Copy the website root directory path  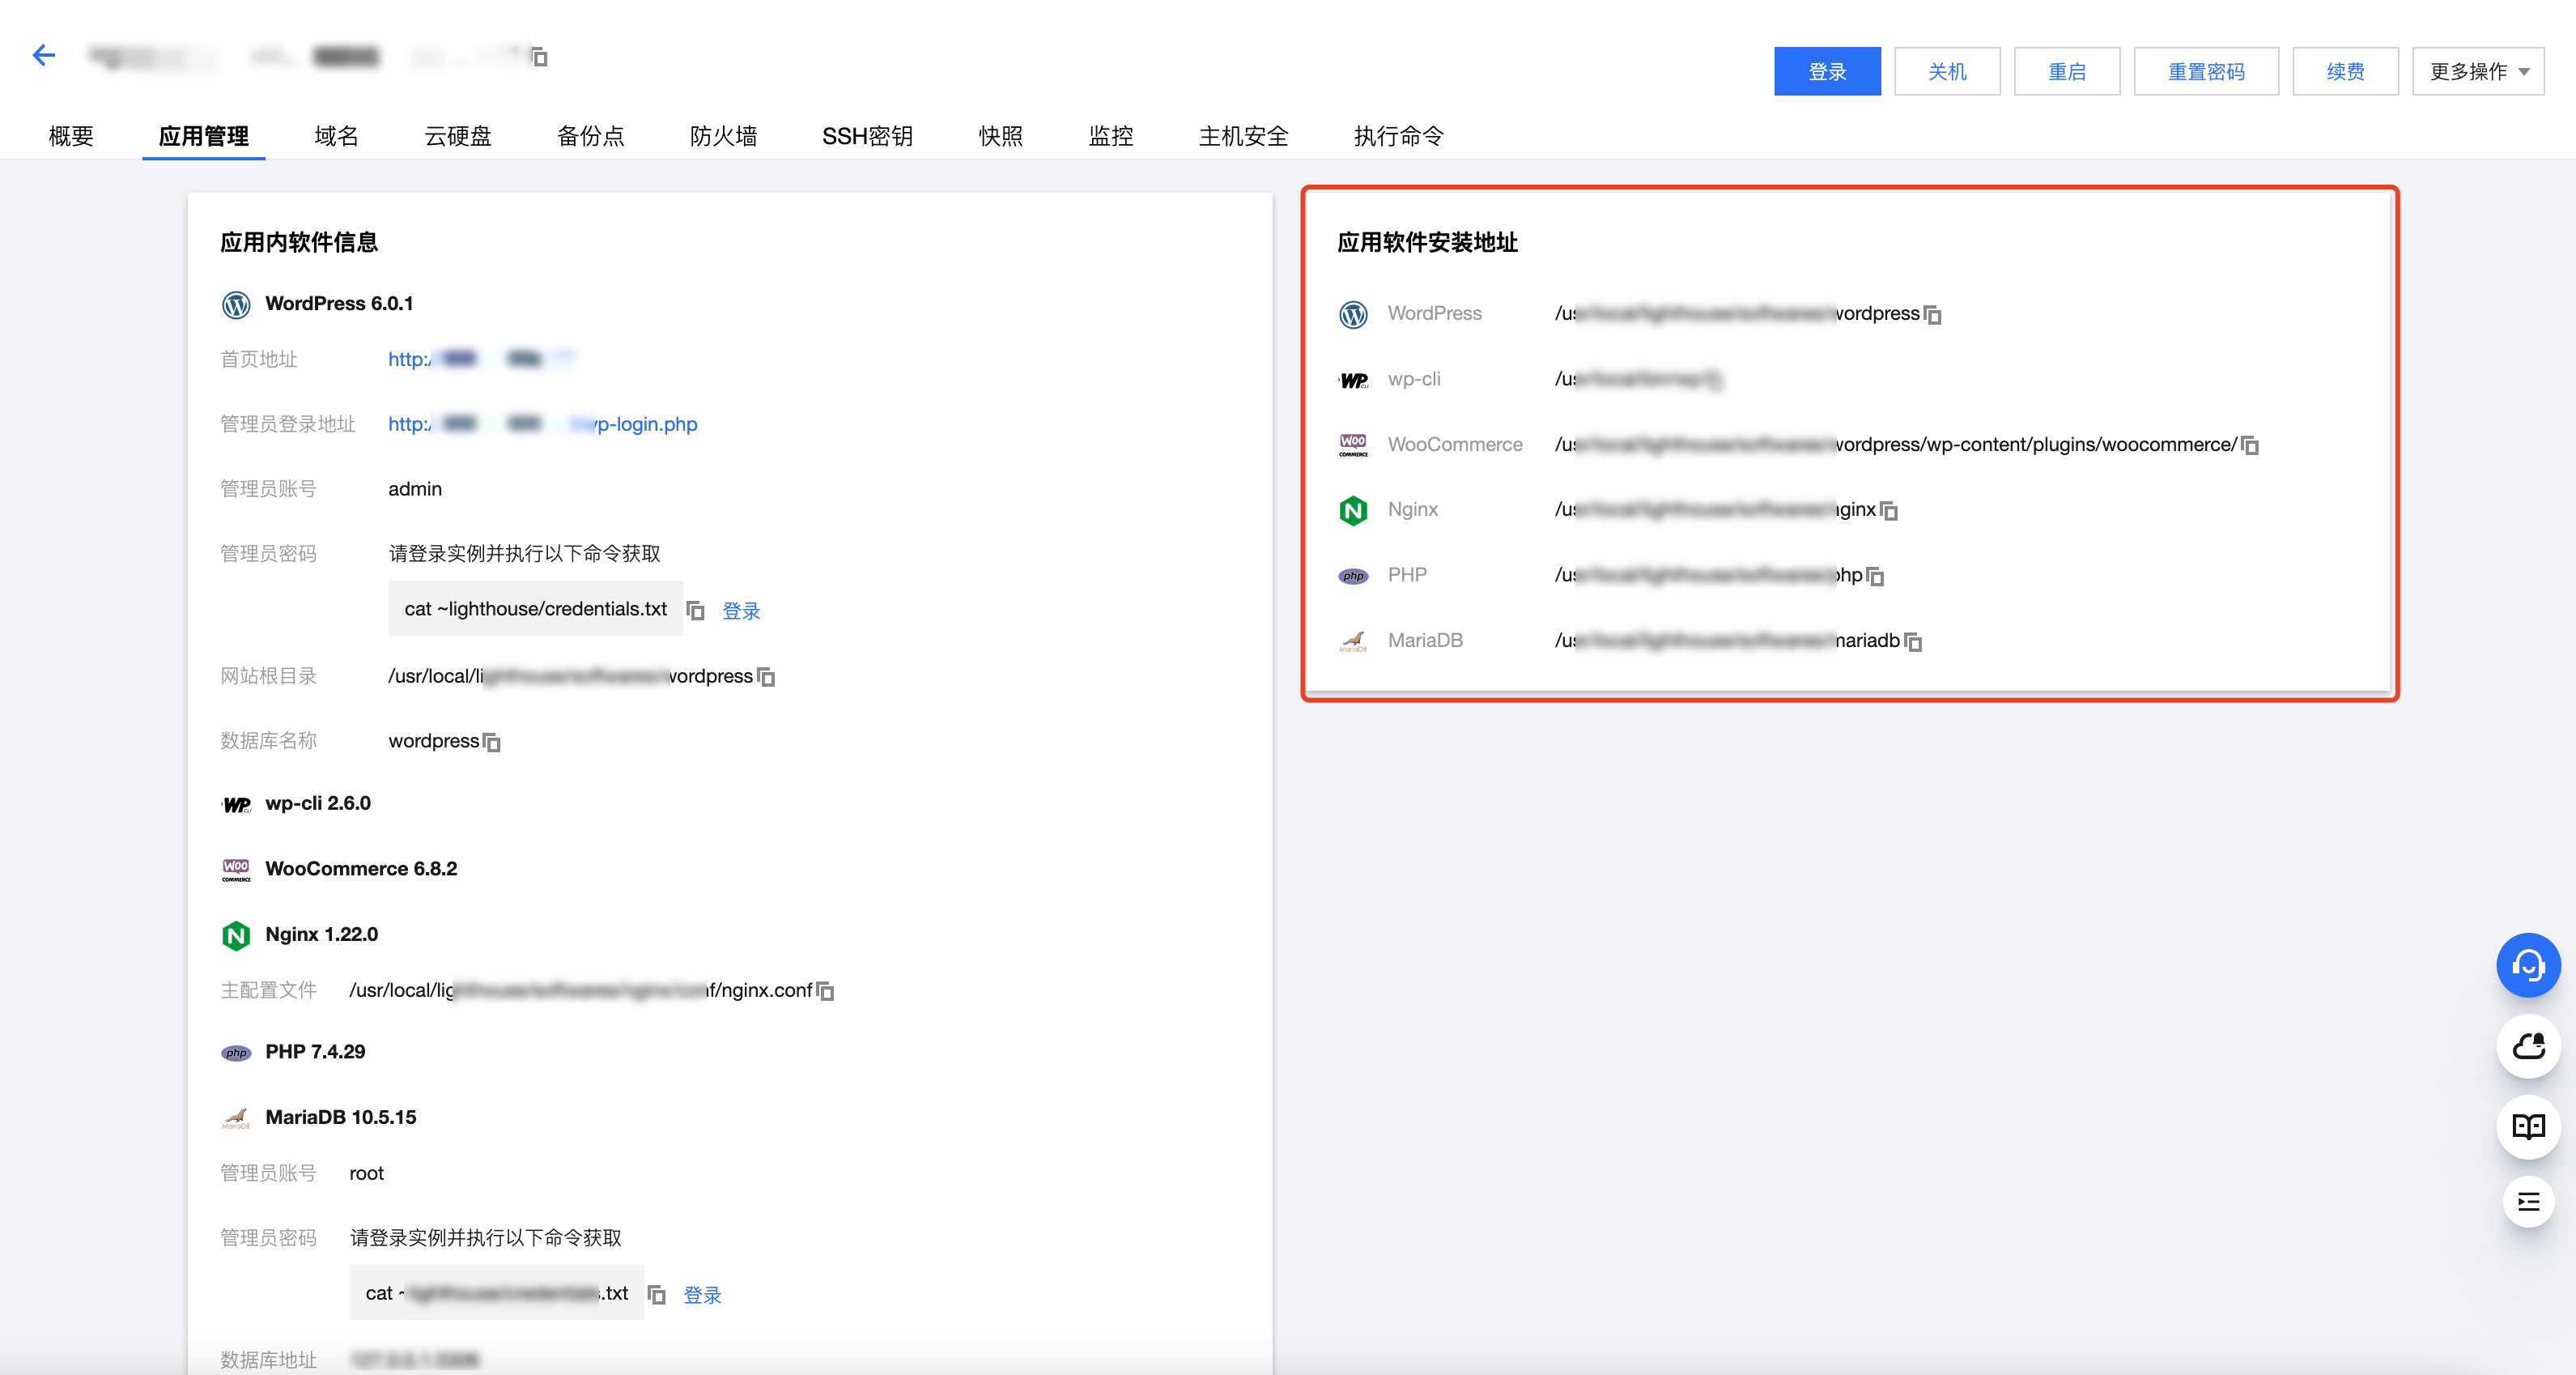coord(766,677)
